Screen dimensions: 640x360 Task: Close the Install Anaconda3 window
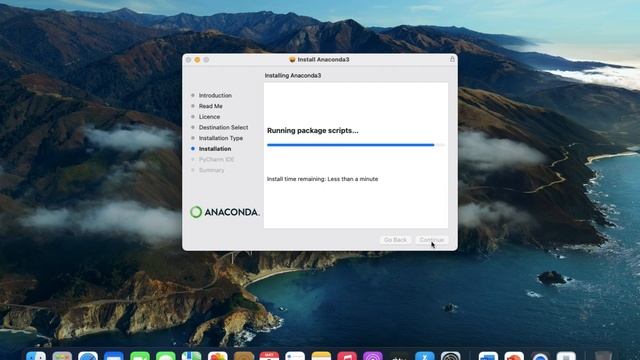pyautogui.click(x=189, y=60)
